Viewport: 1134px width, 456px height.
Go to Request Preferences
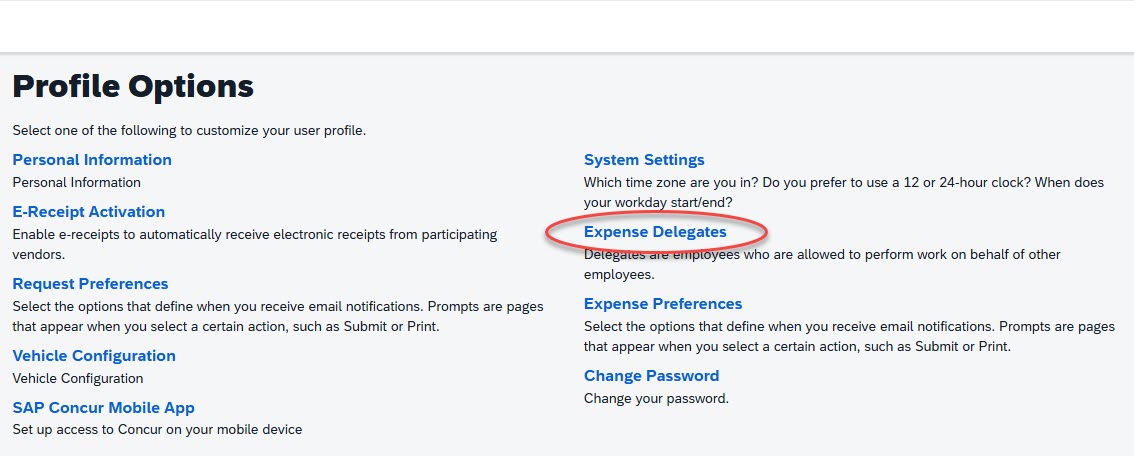90,284
